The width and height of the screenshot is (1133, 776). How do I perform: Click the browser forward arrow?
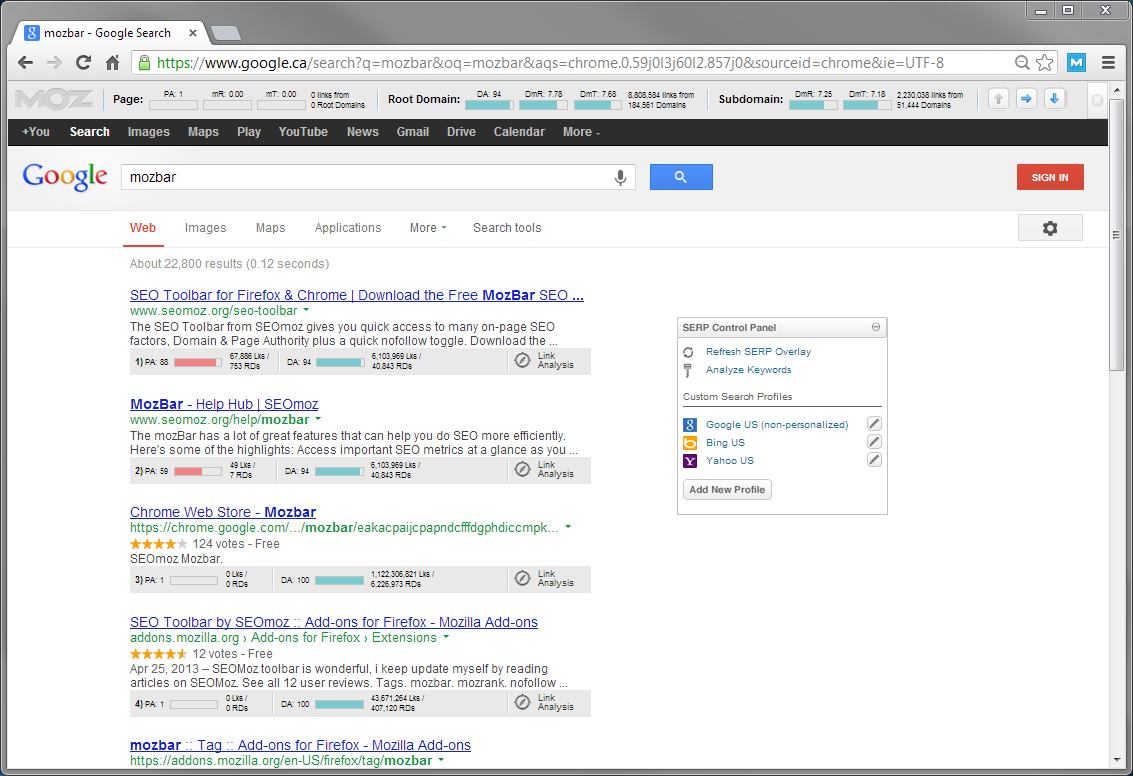pyautogui.click(x=54, y=63)
